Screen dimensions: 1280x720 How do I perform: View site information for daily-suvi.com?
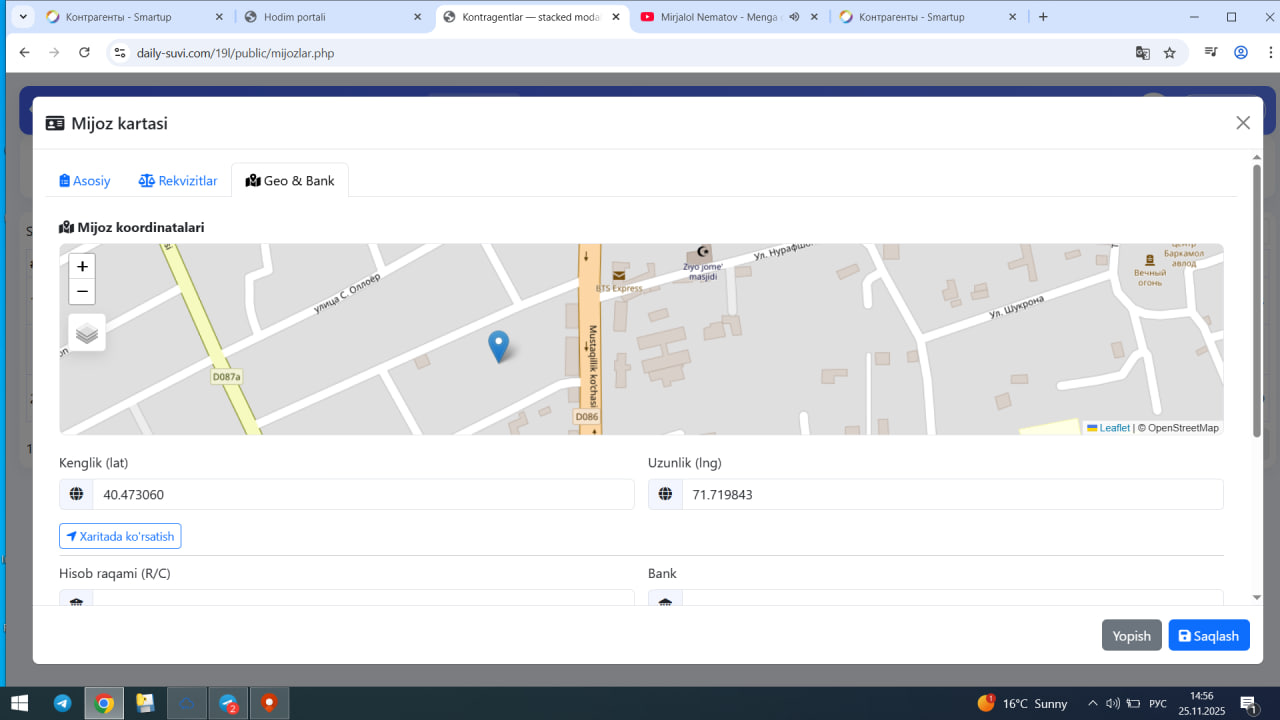pos(120,53)
